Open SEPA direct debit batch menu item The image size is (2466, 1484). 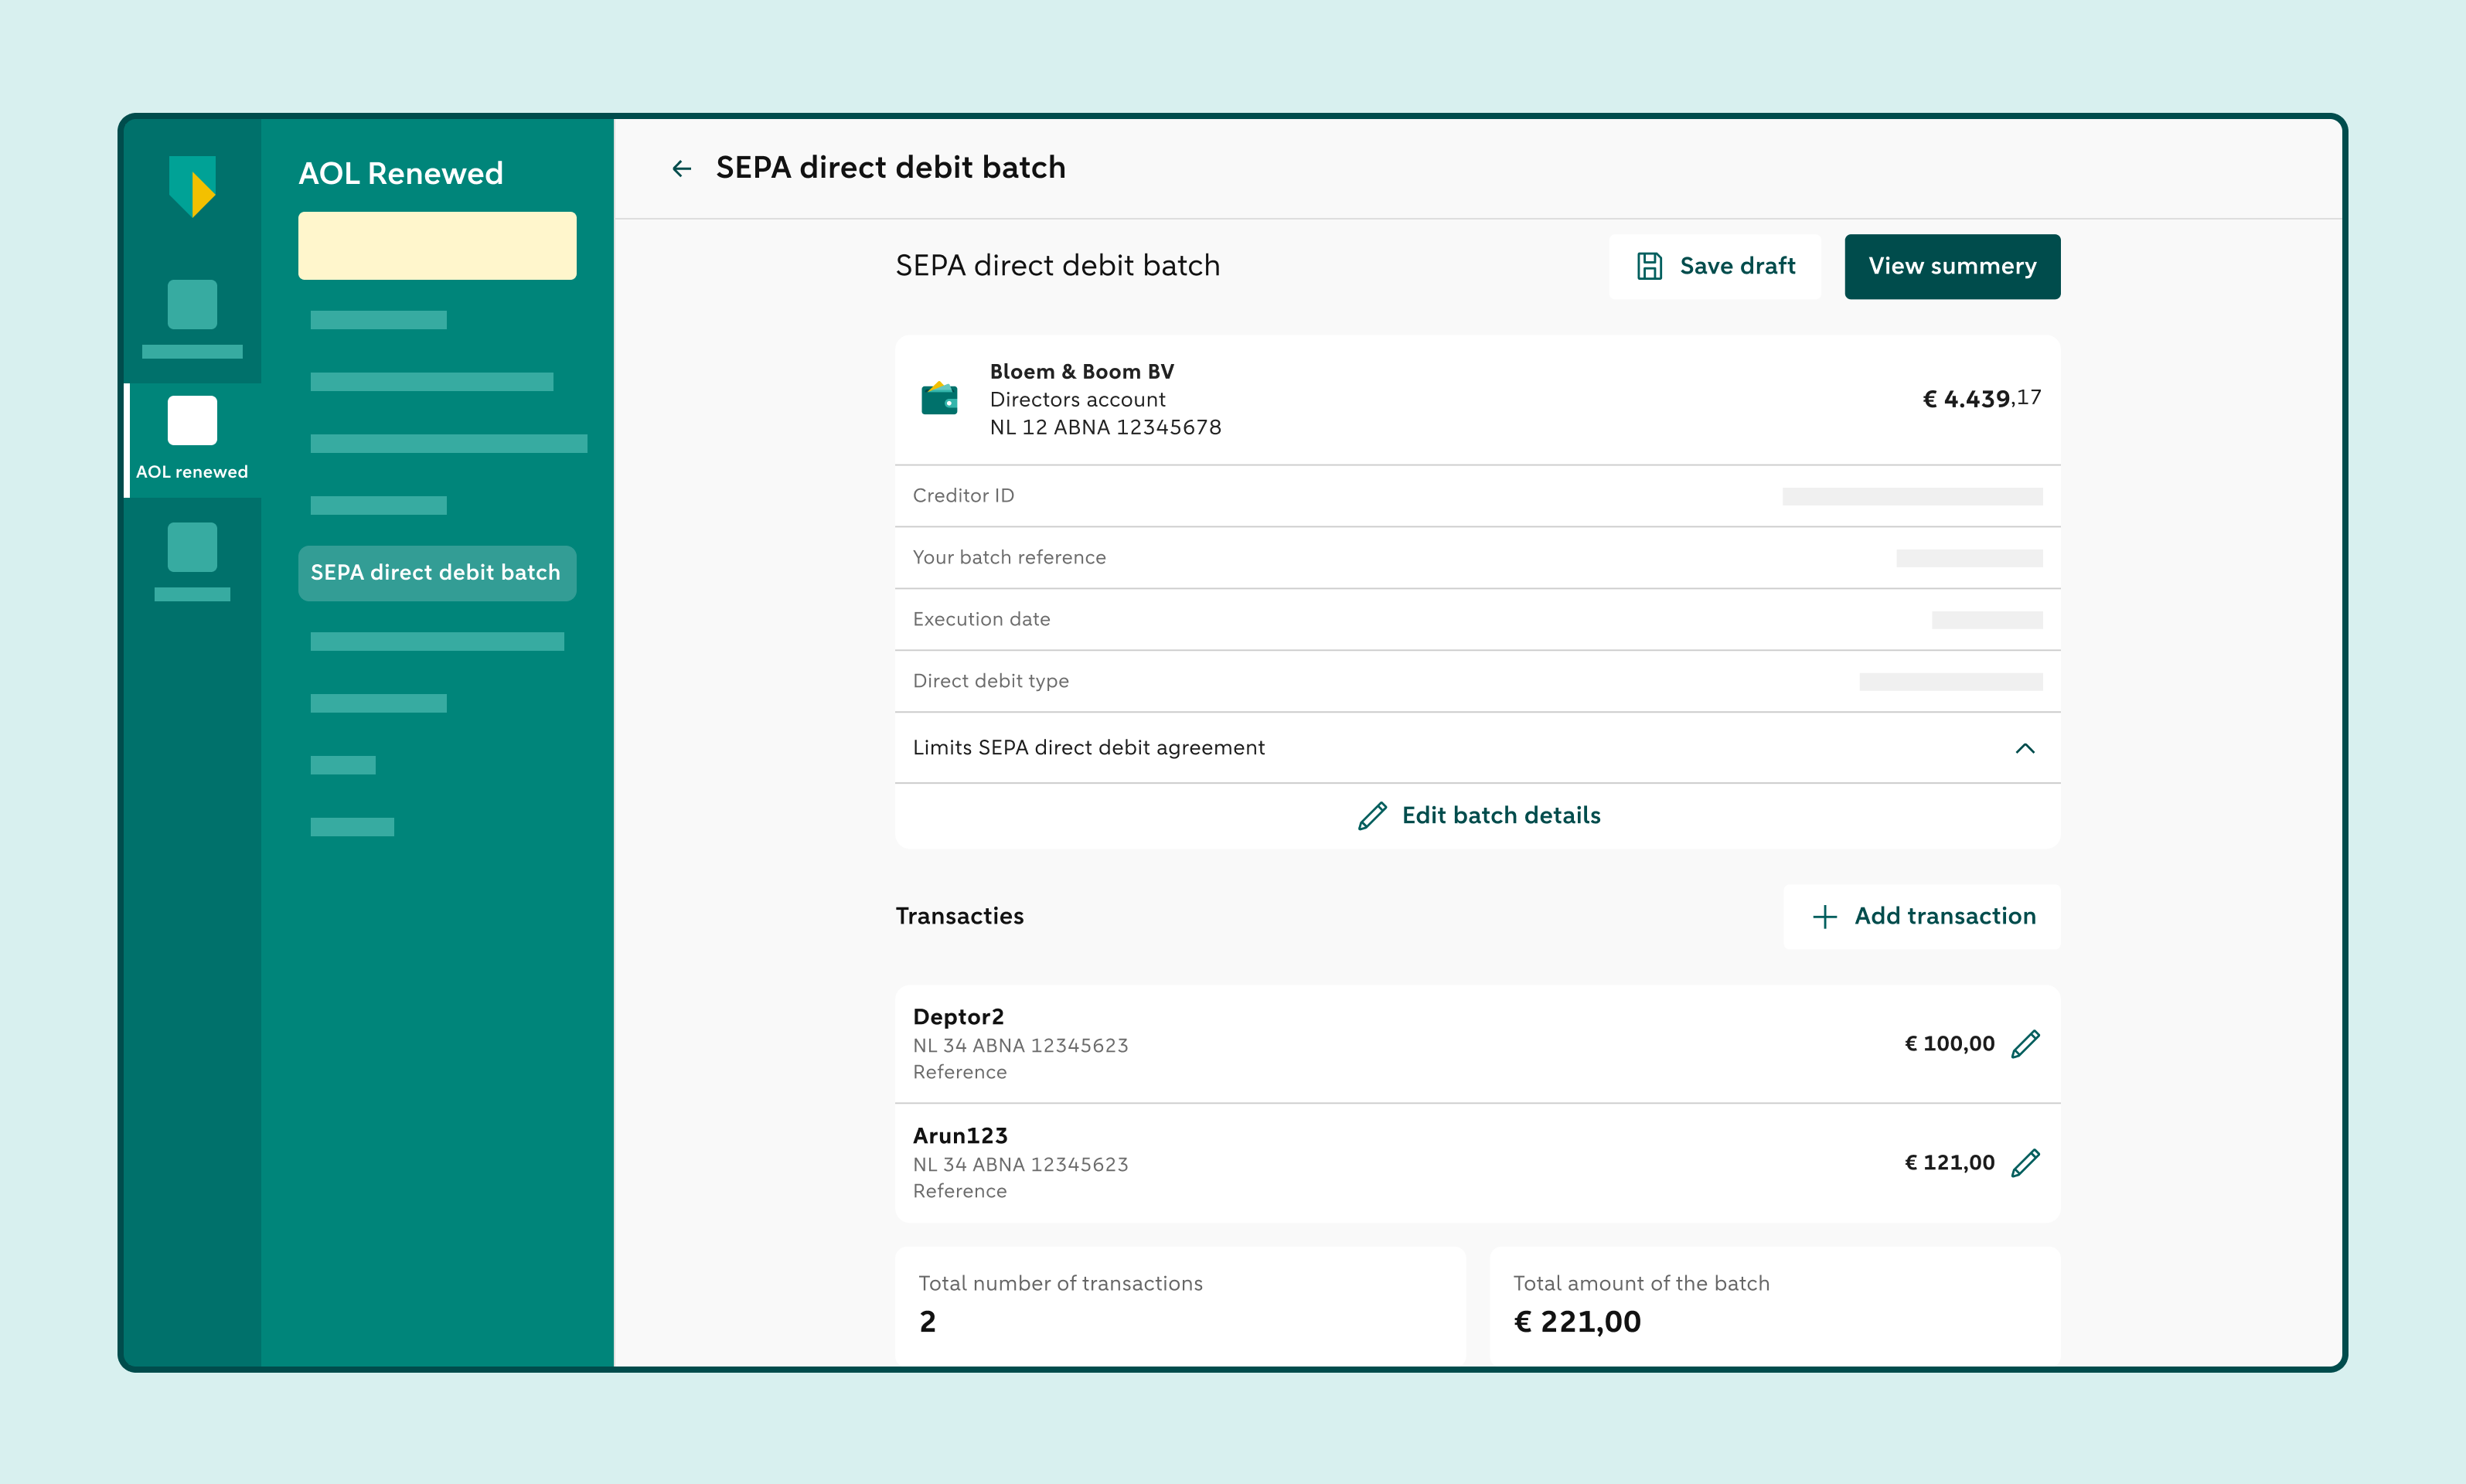pyautogui.click(x=436, y=573)
